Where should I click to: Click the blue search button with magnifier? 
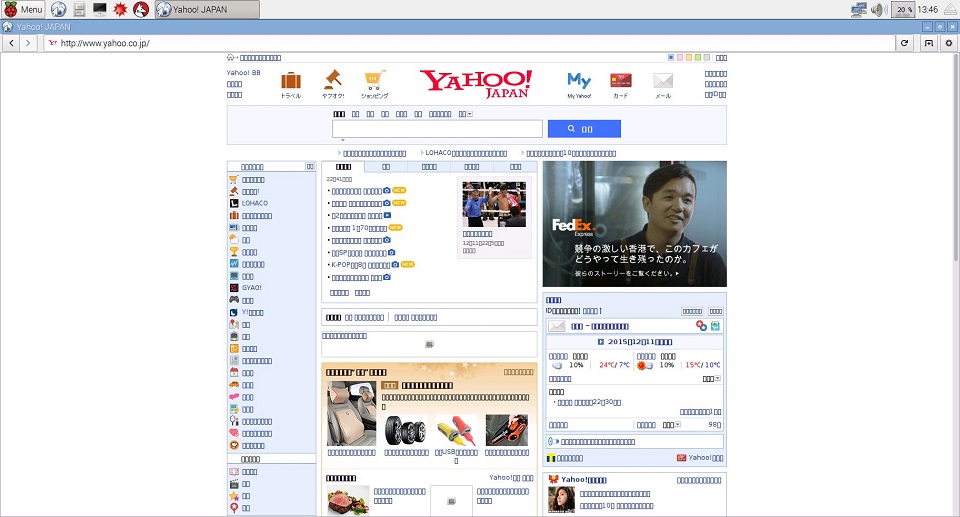pos(584,129)
